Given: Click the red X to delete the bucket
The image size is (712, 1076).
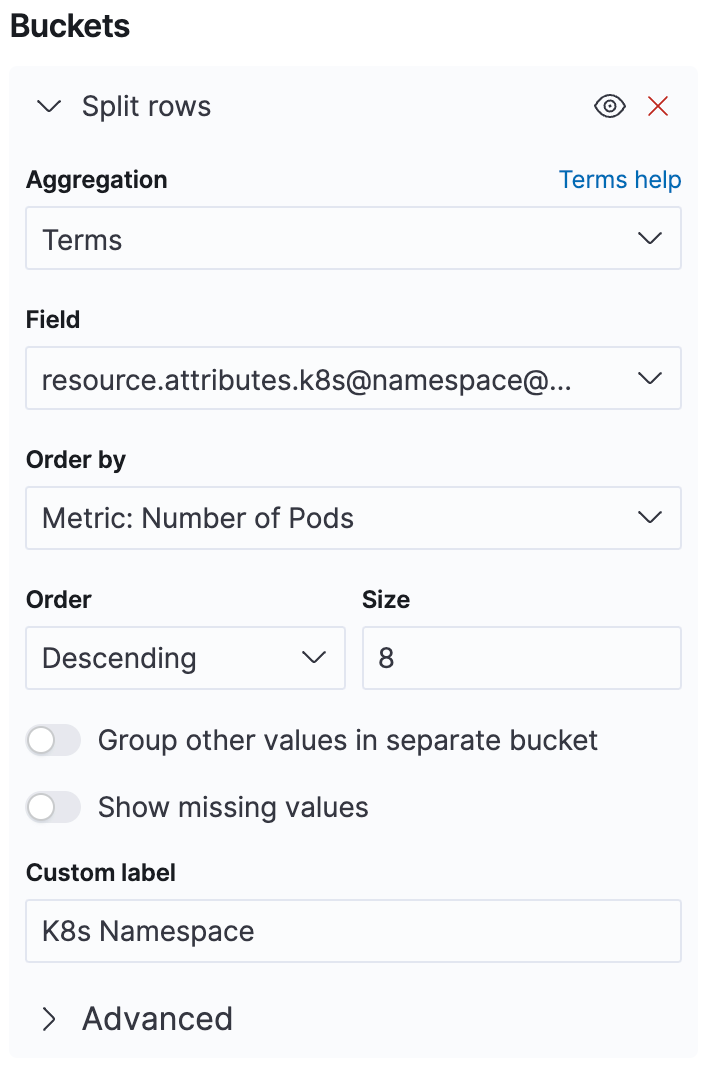Looking at the screenshot, I should tap(657, 105).
